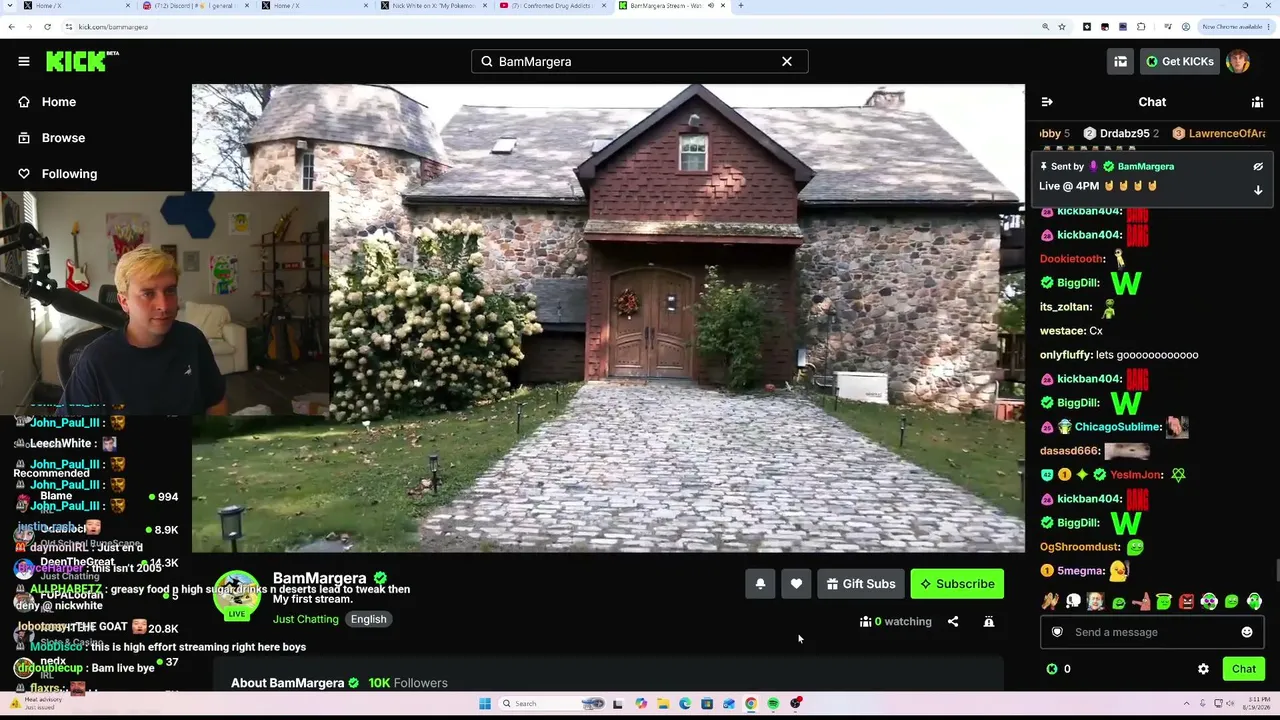Reload the page
The width and height of the screenshot is (1280, 720).
(x=47, y=27)
